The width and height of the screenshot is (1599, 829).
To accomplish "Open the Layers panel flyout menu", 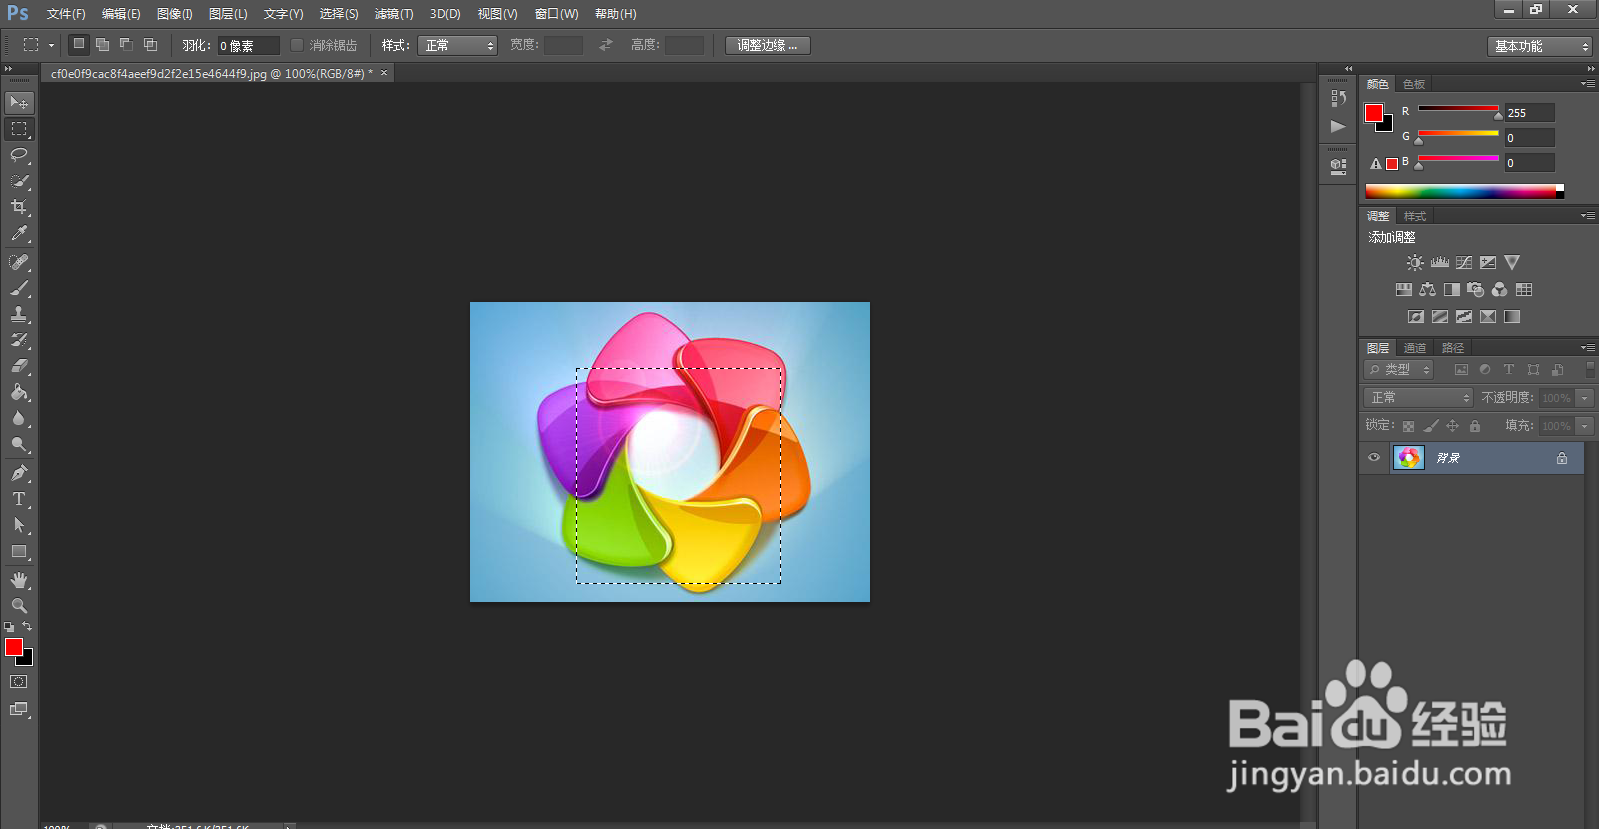I will tap(1588, 348).
